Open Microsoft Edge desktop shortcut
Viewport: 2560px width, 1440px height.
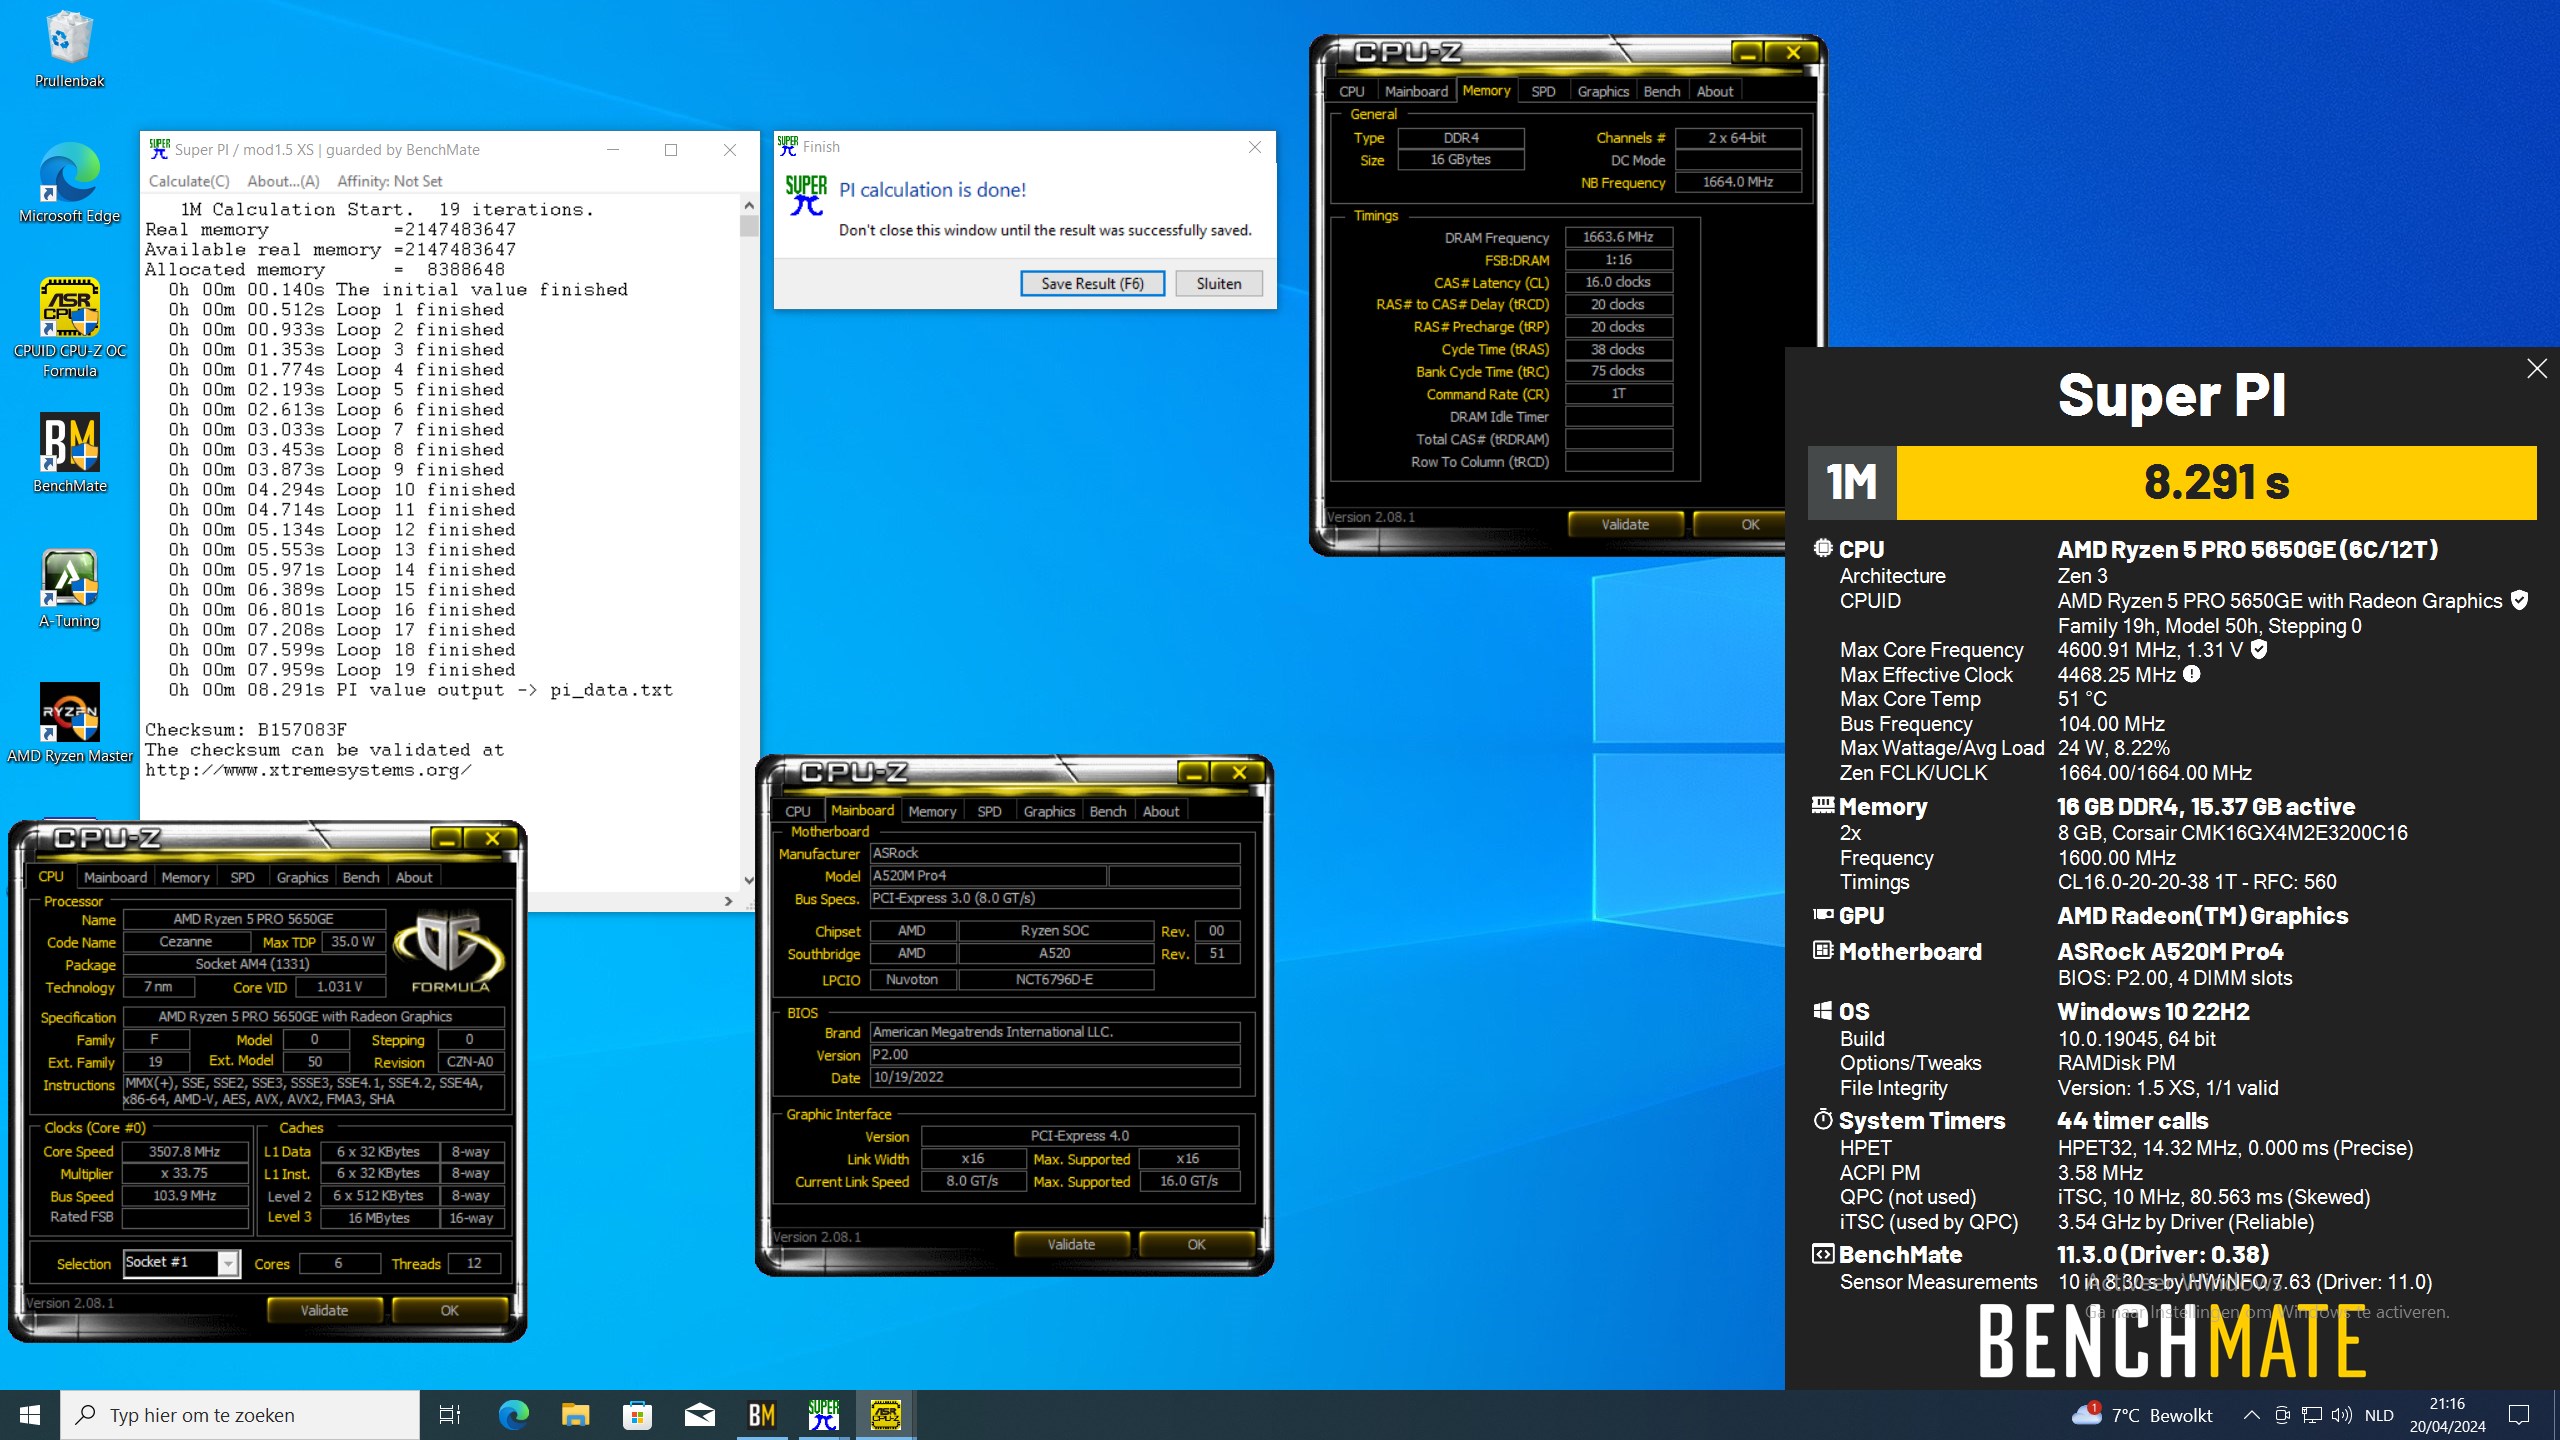[69, 184]
